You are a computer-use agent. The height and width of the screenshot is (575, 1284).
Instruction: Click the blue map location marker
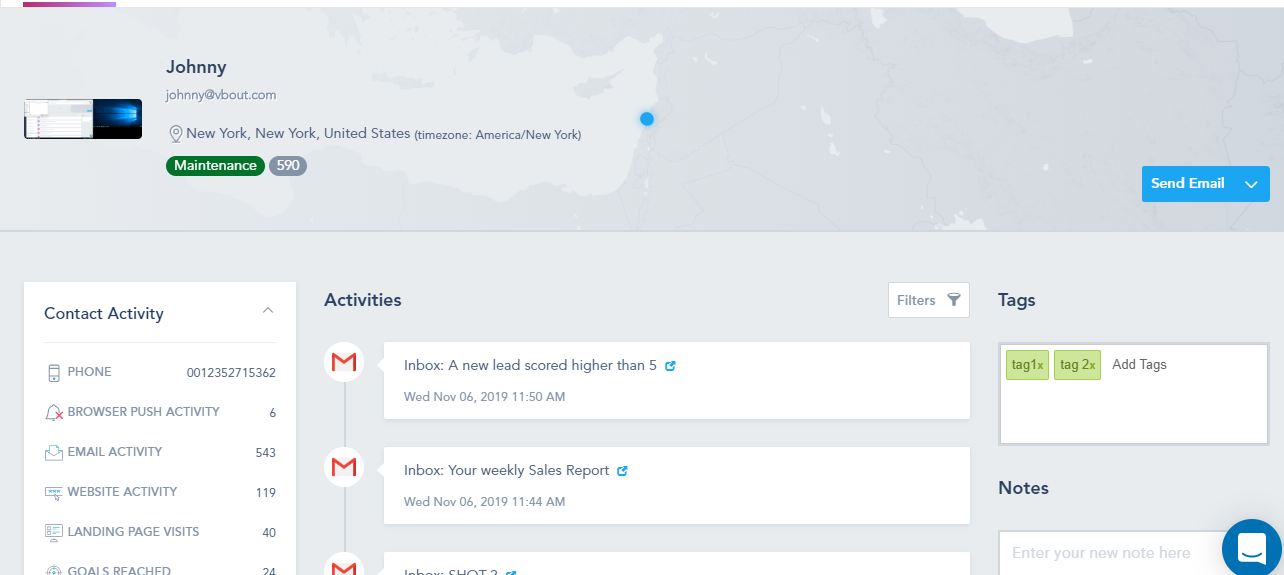pyautogui.click(x=647, y=119)
